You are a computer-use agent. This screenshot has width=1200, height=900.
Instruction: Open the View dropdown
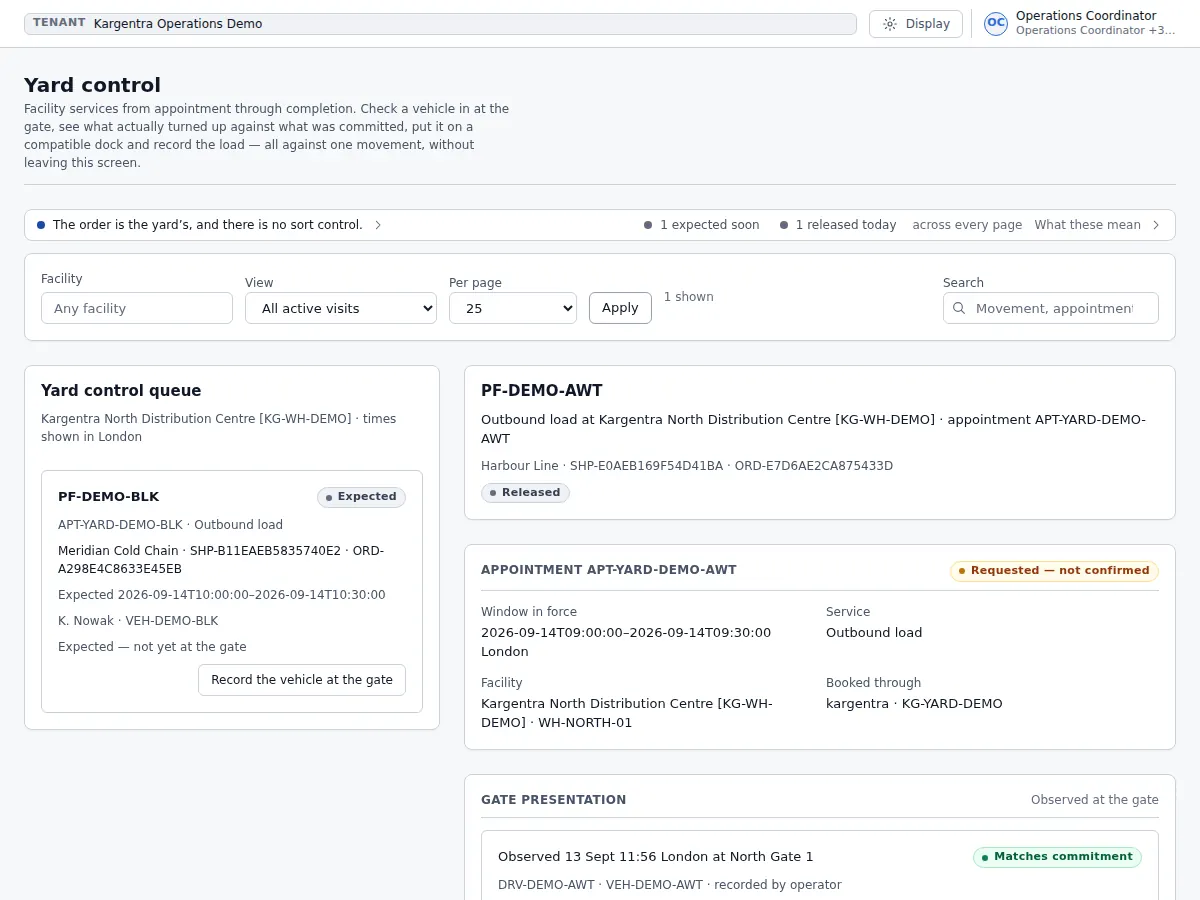(341, 308)
